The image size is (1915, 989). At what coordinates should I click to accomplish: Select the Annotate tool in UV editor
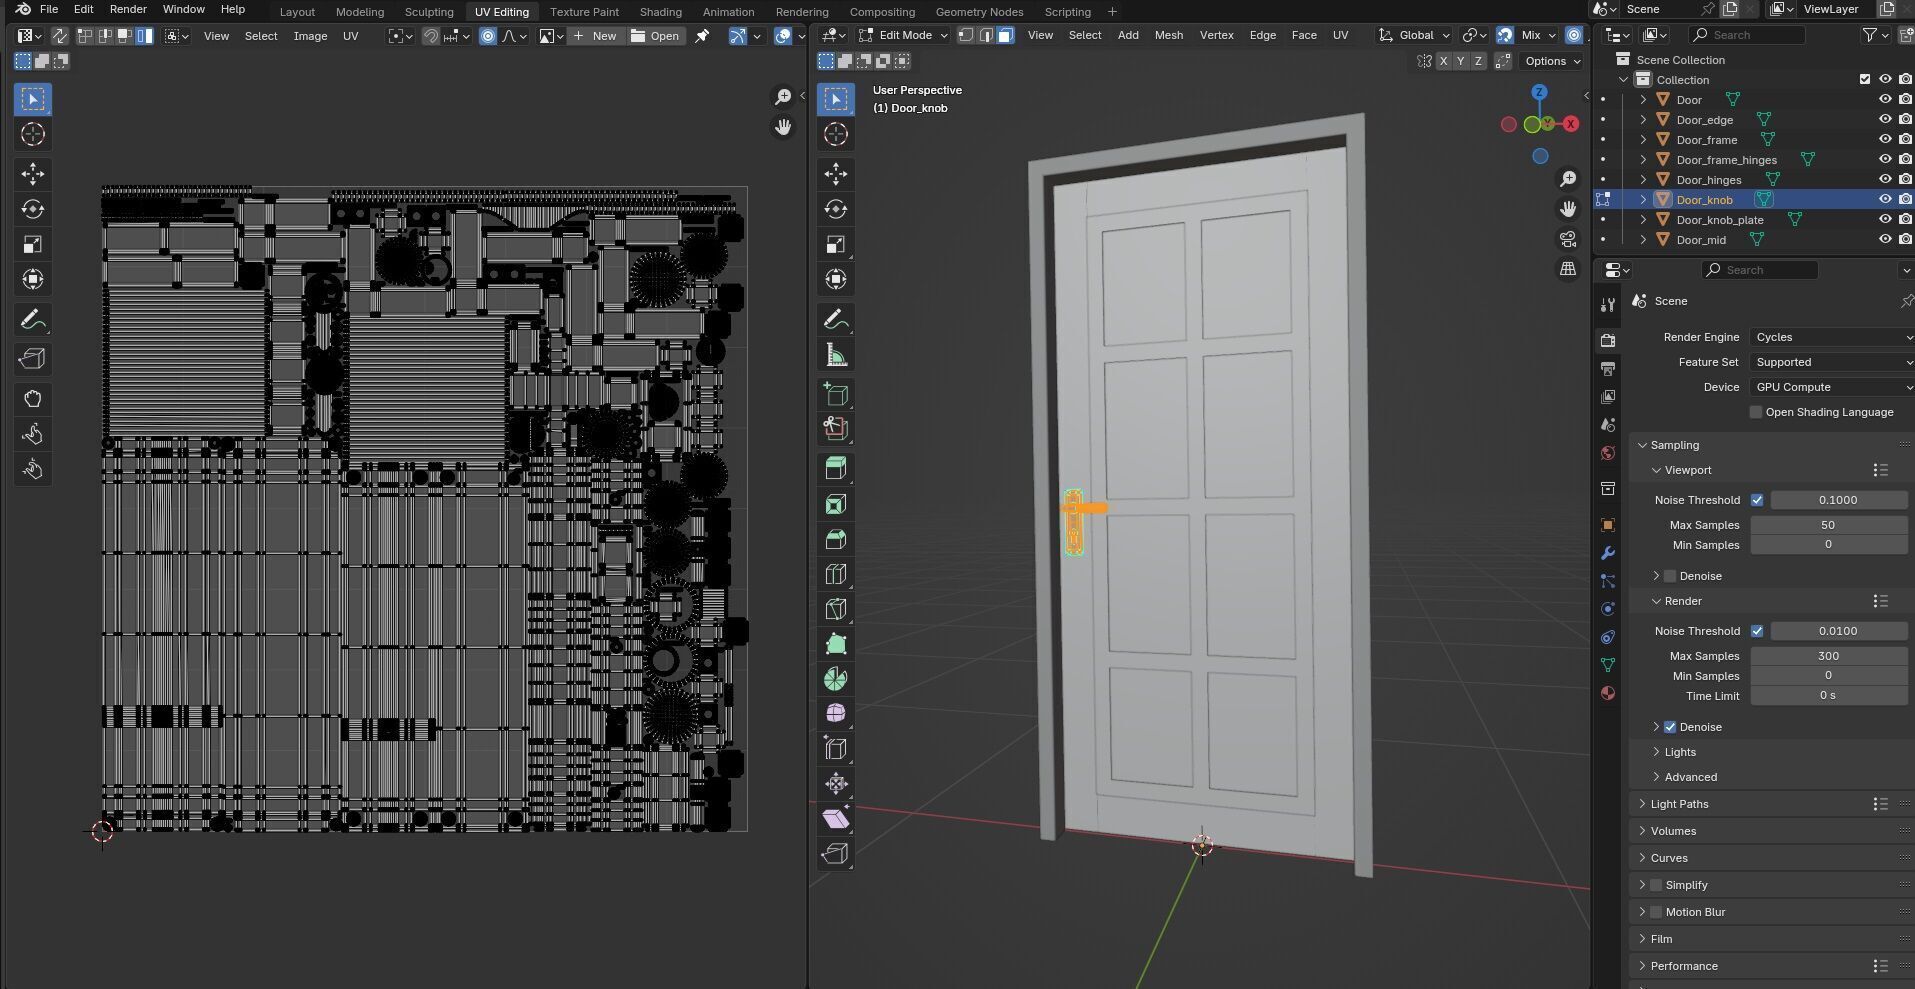[x=33, y=320]
